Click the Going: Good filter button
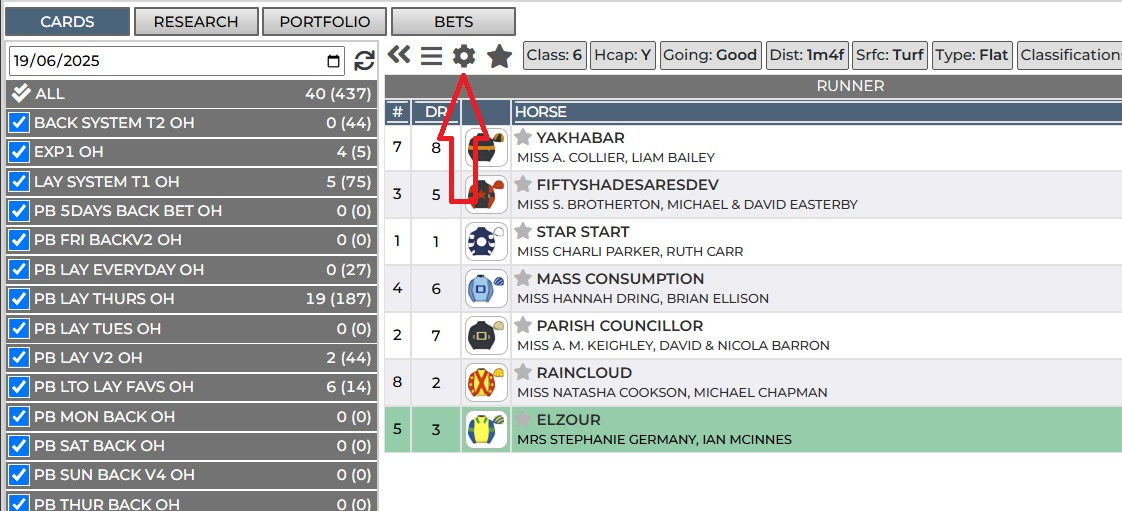The width and height of the screenshot is (1122, 511). [711, 55]
